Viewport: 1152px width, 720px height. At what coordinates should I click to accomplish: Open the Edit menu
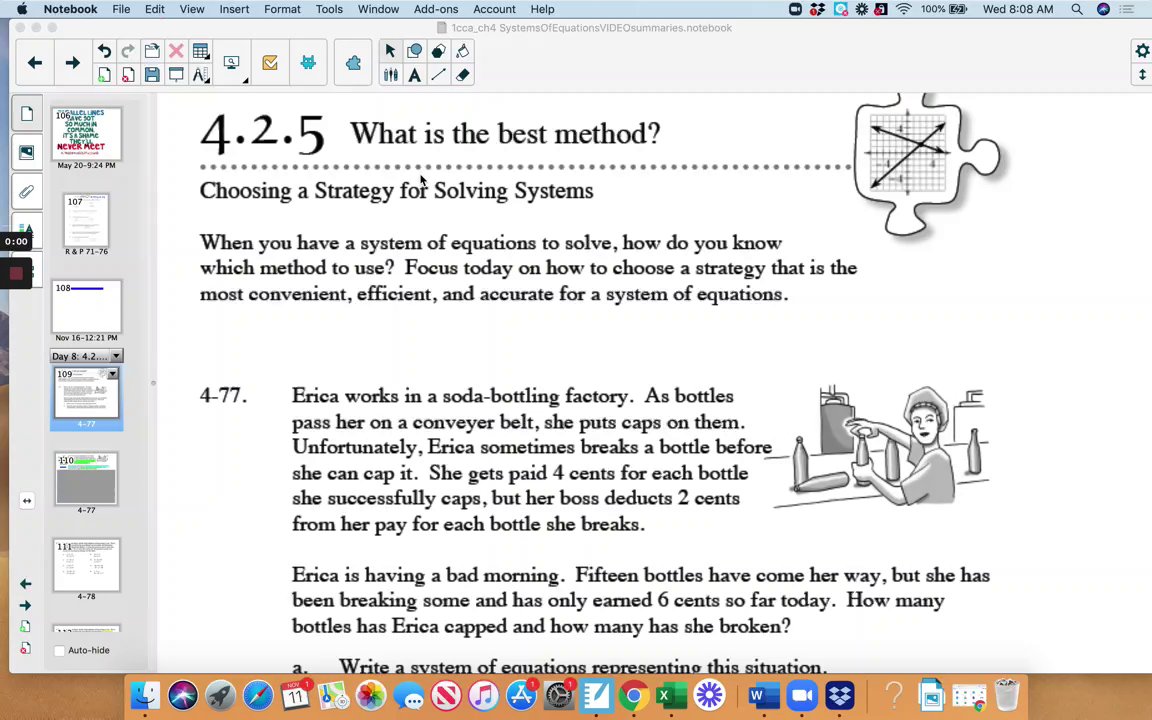(x=154, y=9)
